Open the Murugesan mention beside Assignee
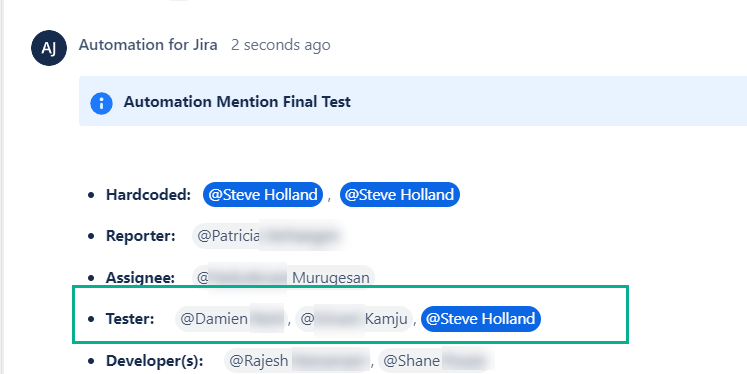Image resolution: width=747 pixels, height=374 pixels. point(283,277)
